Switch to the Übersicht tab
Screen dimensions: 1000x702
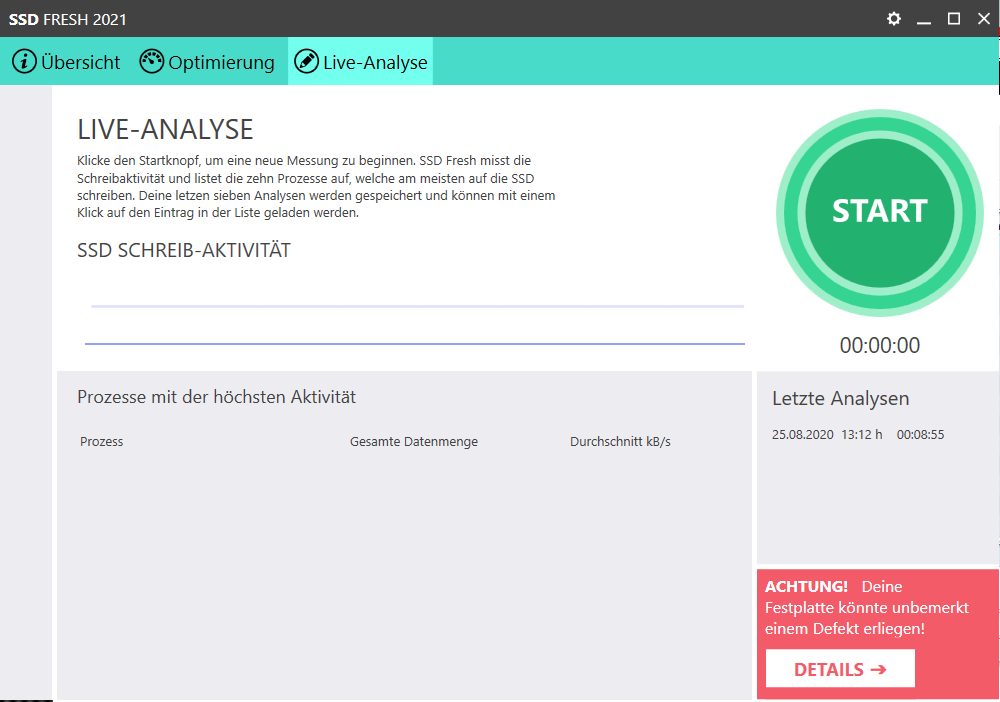pos(80,62)
